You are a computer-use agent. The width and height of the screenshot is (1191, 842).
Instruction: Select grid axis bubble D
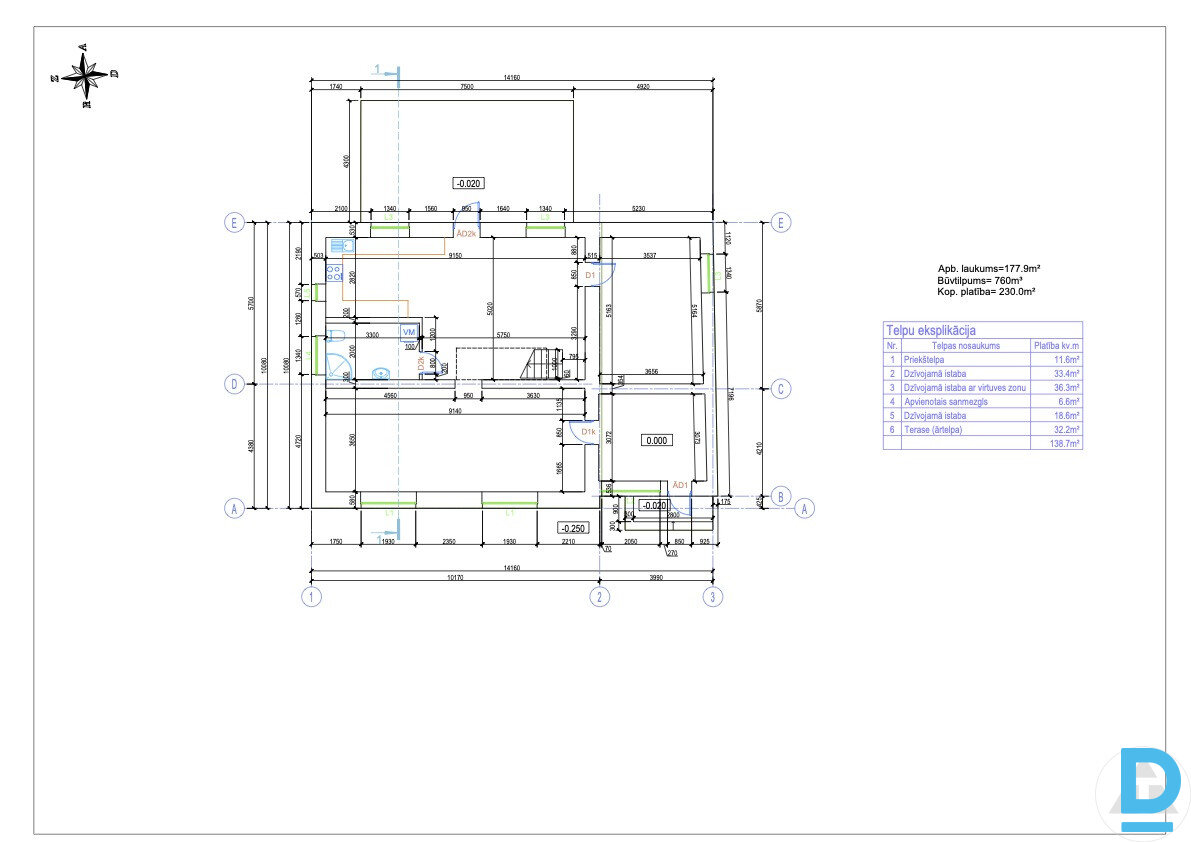coord(234,383)
